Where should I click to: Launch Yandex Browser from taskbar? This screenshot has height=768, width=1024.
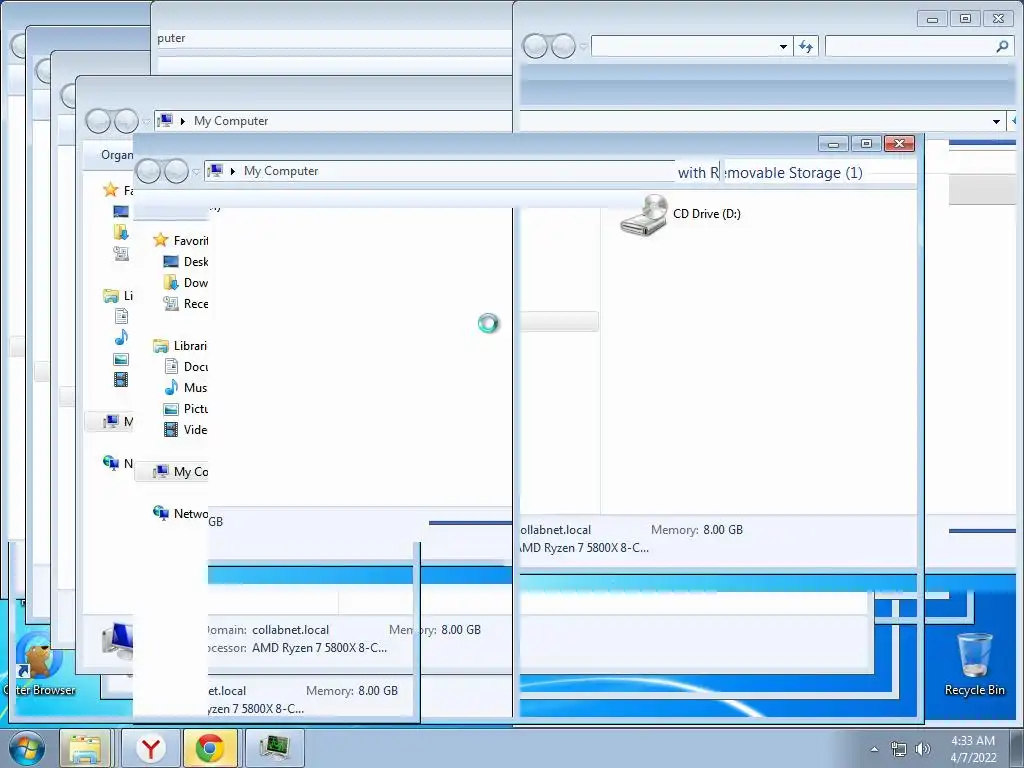(152, 748)
